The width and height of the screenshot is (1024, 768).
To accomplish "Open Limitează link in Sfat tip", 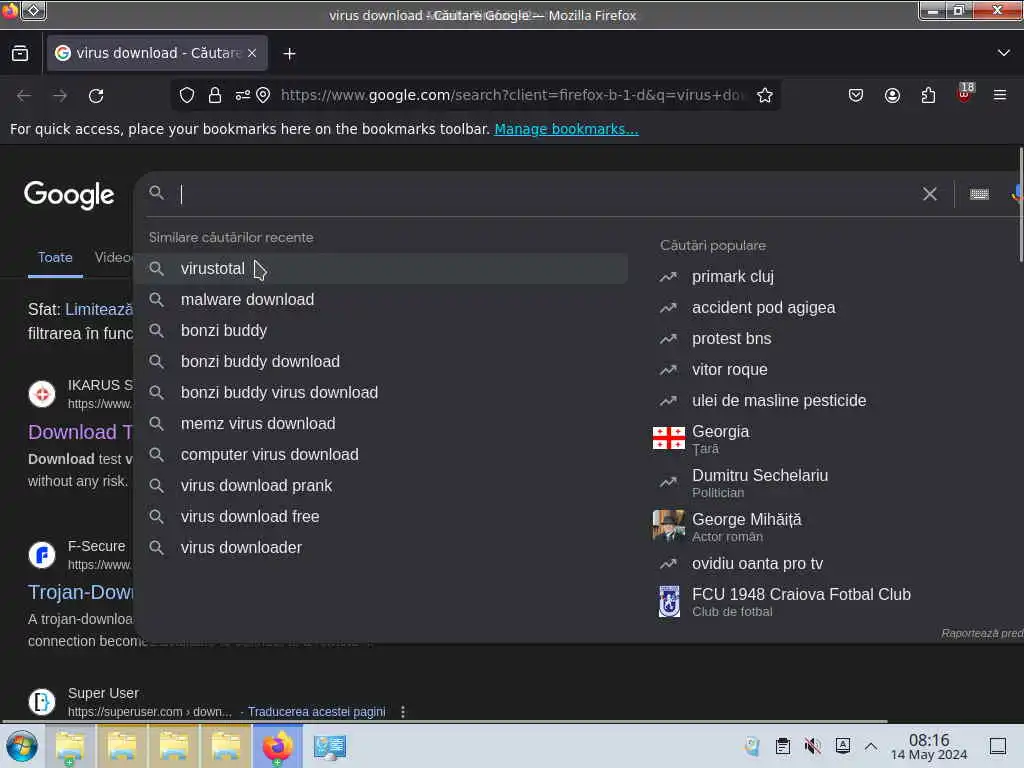I will coord(99,310).
